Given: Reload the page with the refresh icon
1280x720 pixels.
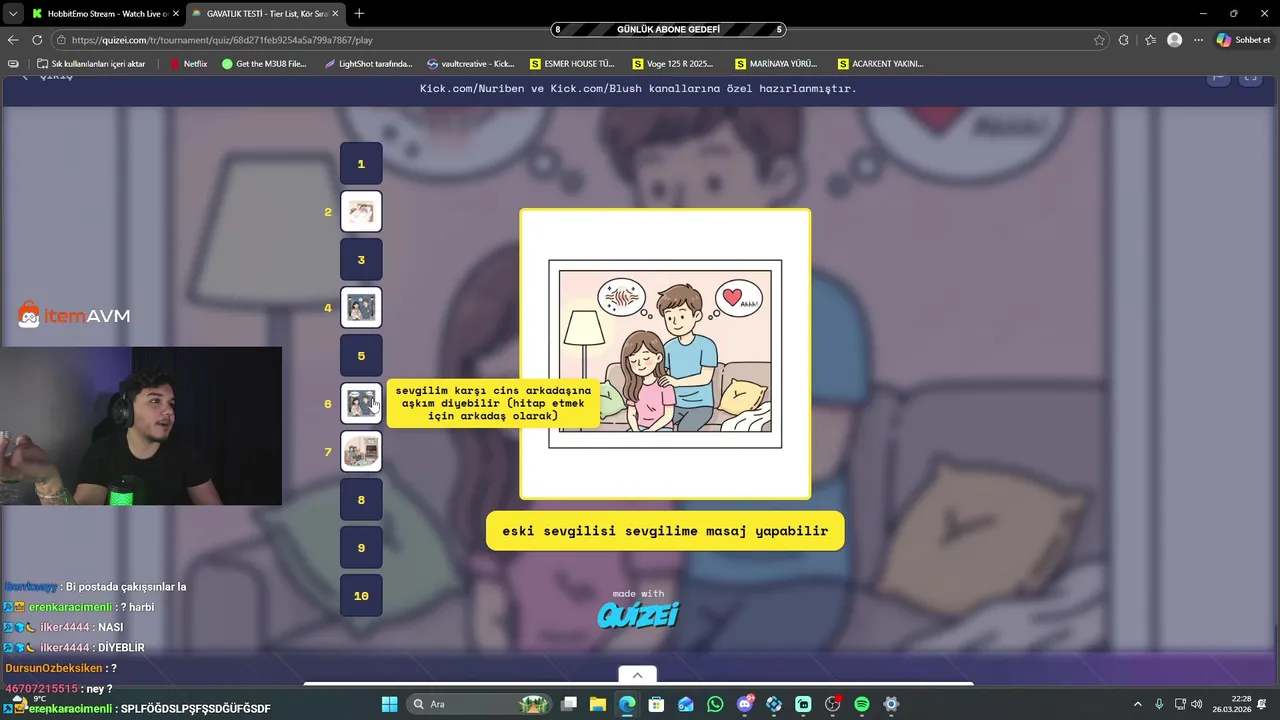Looking at the screenshot, I should click(x=37, y=40).
